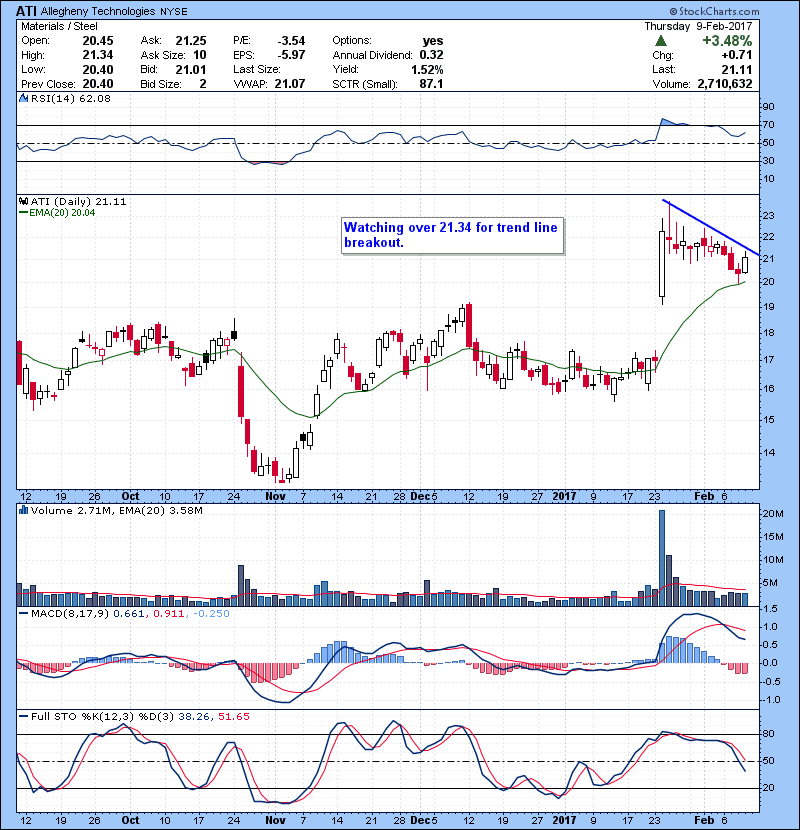Click the blue descending trend line
This screenshot has width=800, height=830.
tap(711, 228)
